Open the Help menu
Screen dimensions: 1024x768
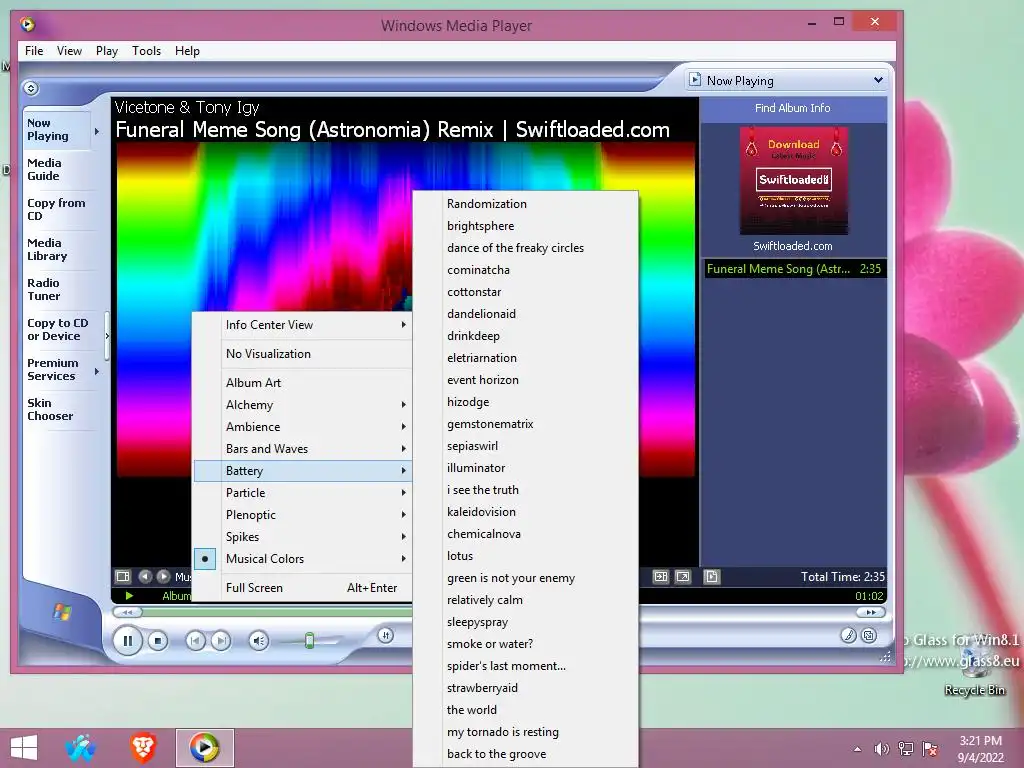coord(187,51)
